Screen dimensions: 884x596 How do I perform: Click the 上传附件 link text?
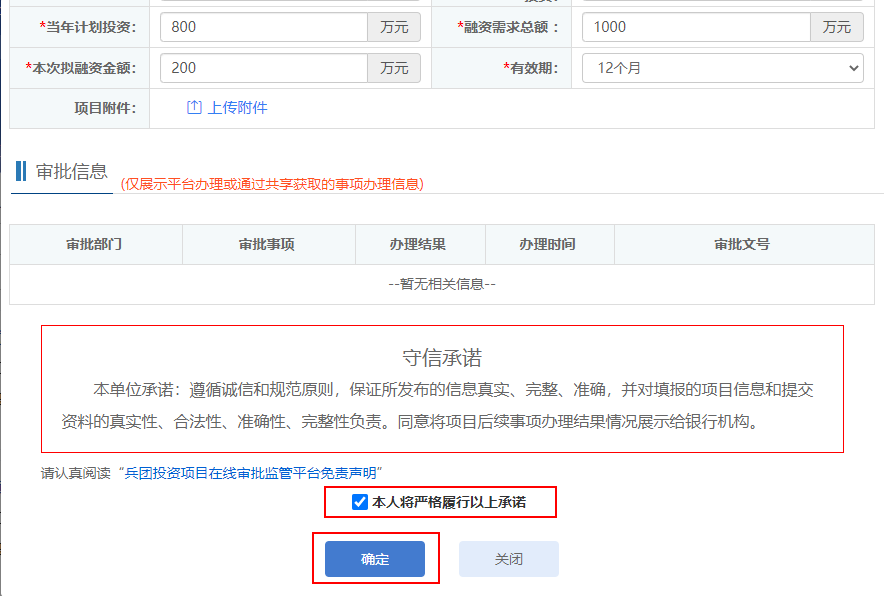[237, 108]
